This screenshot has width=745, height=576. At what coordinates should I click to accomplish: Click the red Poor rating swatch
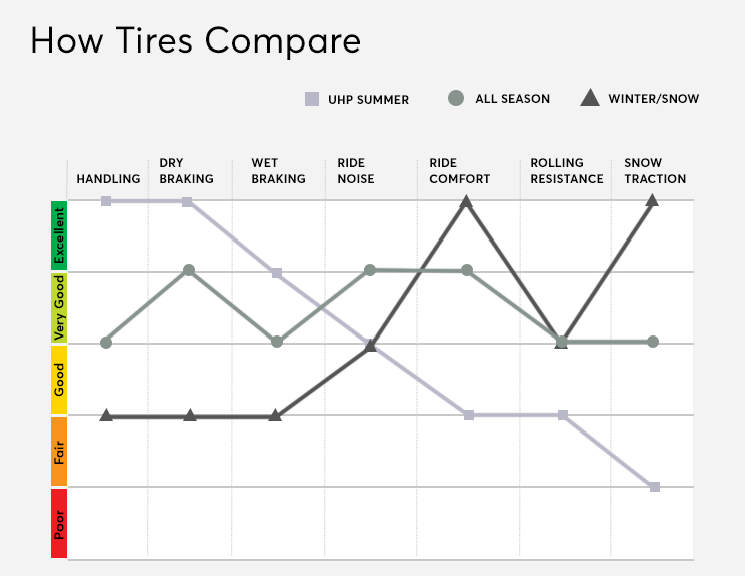(x=59, y=523)
